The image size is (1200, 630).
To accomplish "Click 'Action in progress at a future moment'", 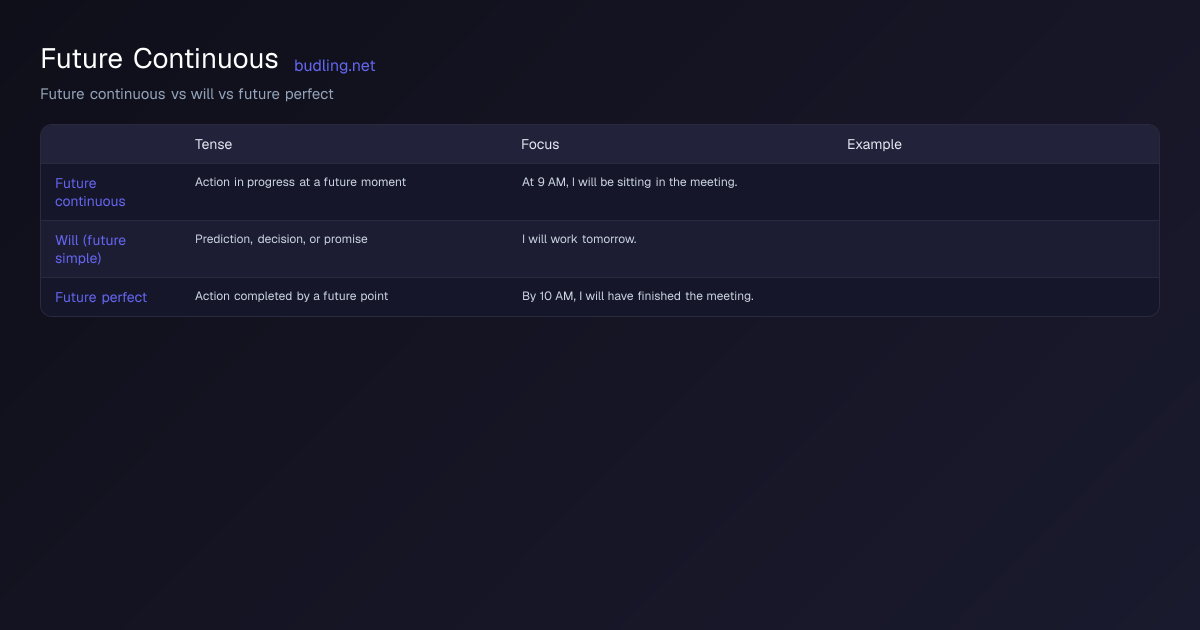I will pyautogui.click(x=300, y=182).
